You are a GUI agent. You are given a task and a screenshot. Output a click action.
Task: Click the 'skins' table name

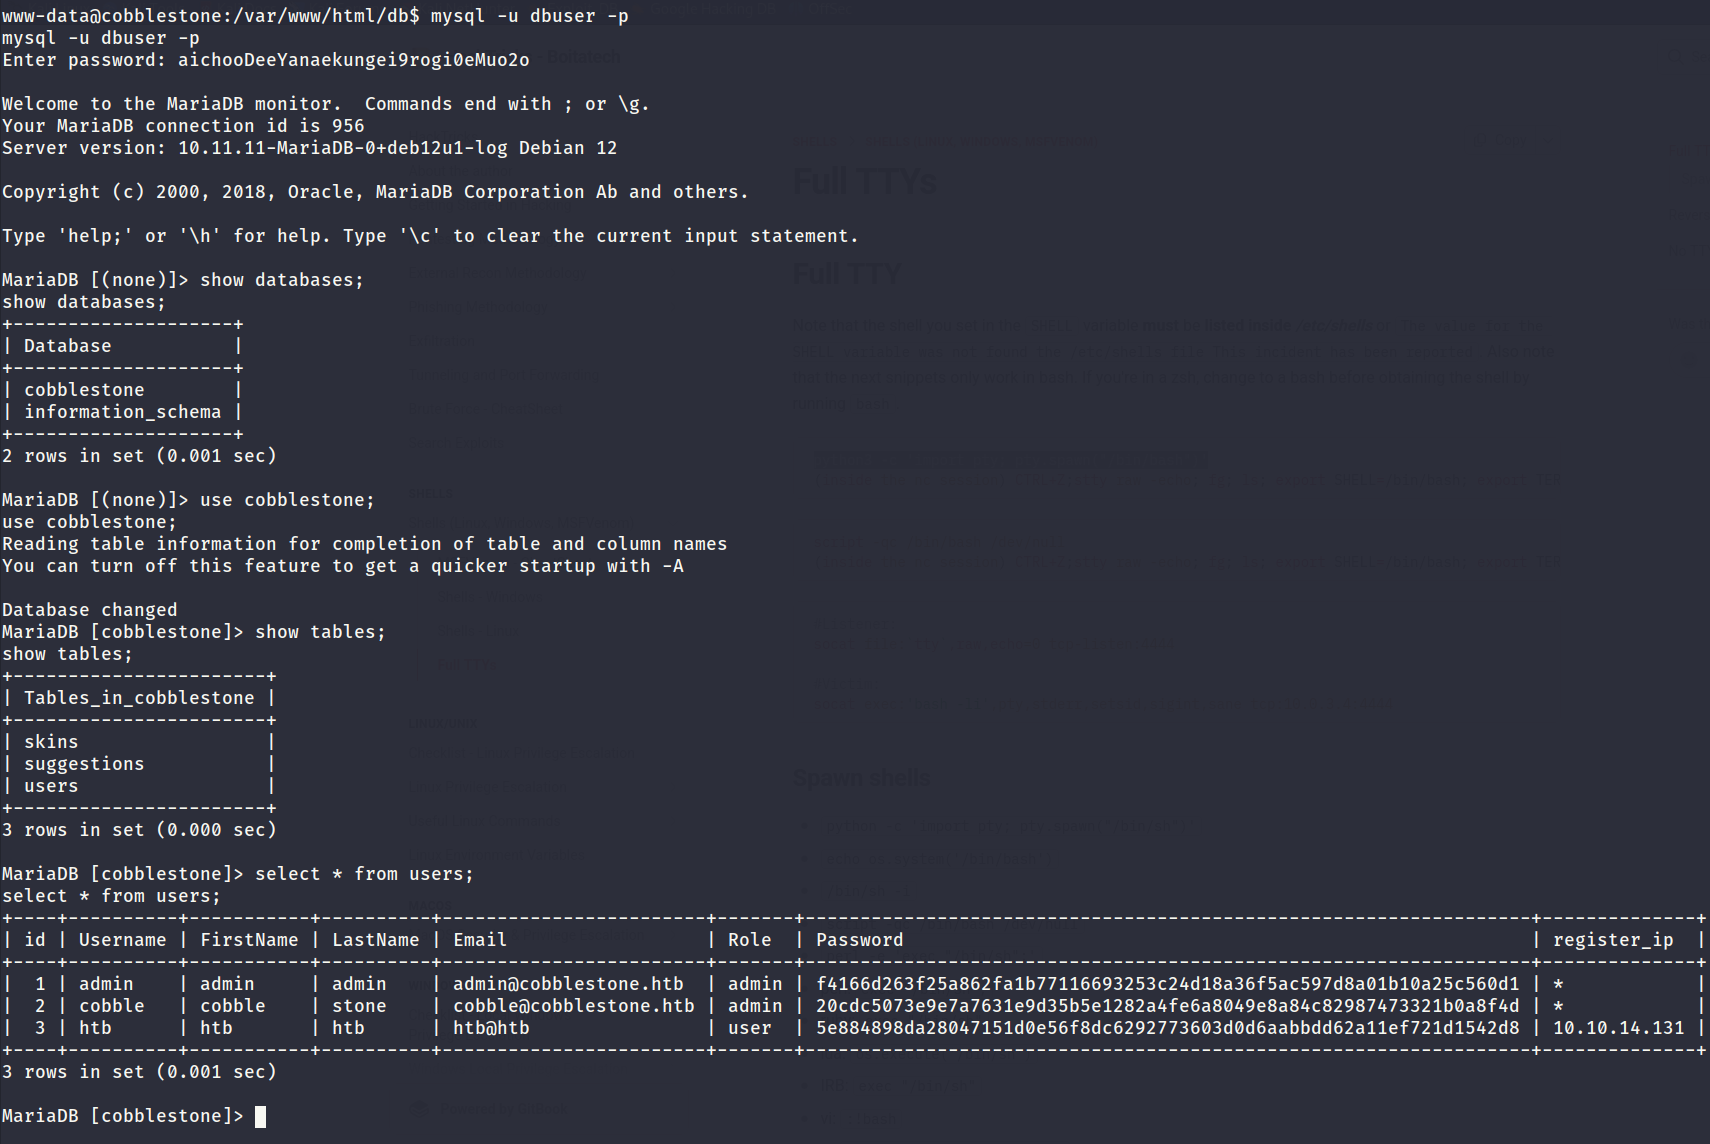click(x=51, y=742)
